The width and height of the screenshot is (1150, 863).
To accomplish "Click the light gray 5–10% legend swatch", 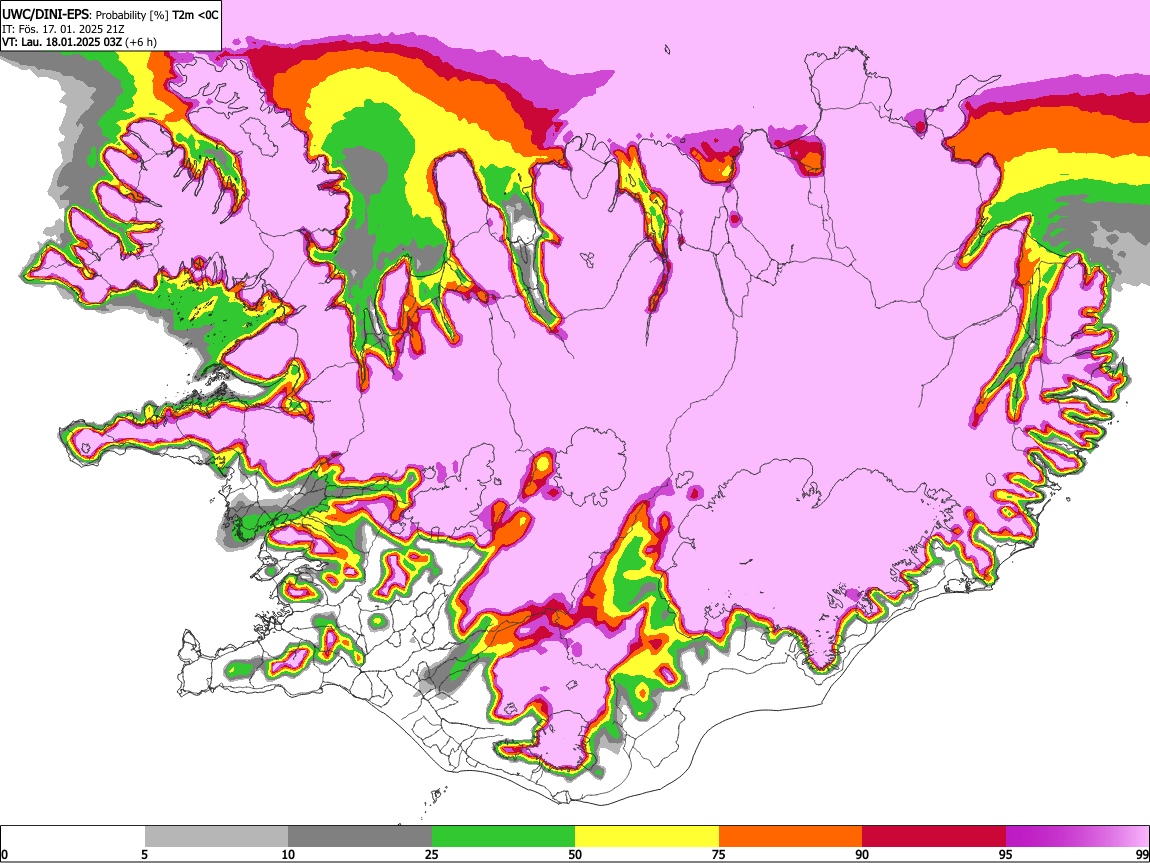I will 216,836.
